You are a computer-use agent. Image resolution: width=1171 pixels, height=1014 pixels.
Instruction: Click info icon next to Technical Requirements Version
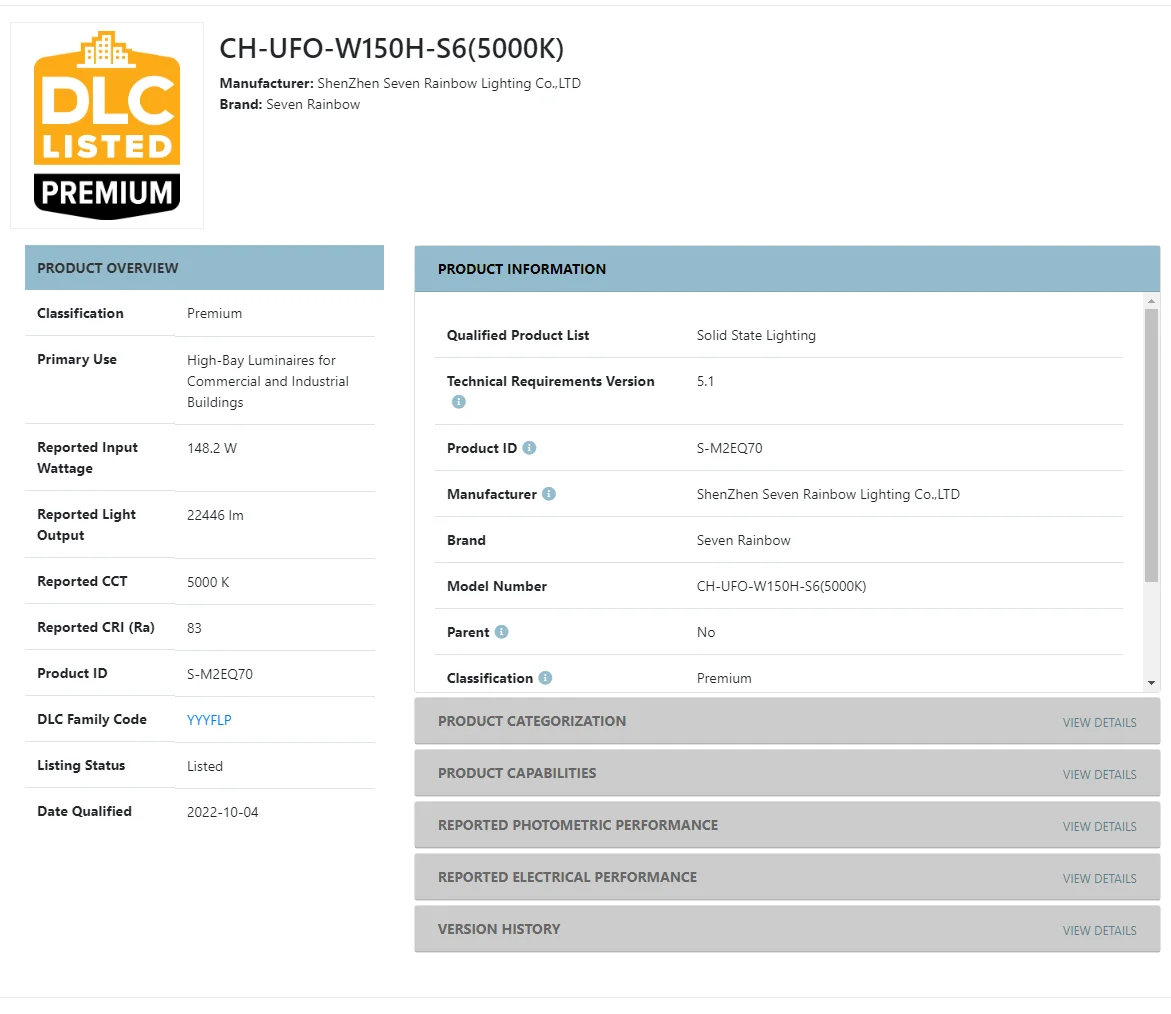pos(459,402)
